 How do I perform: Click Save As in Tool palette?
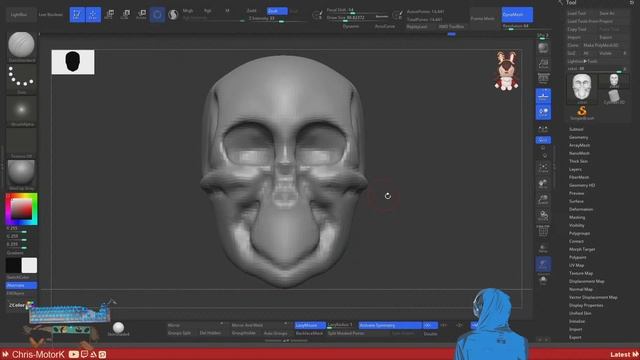coord(607,13)
